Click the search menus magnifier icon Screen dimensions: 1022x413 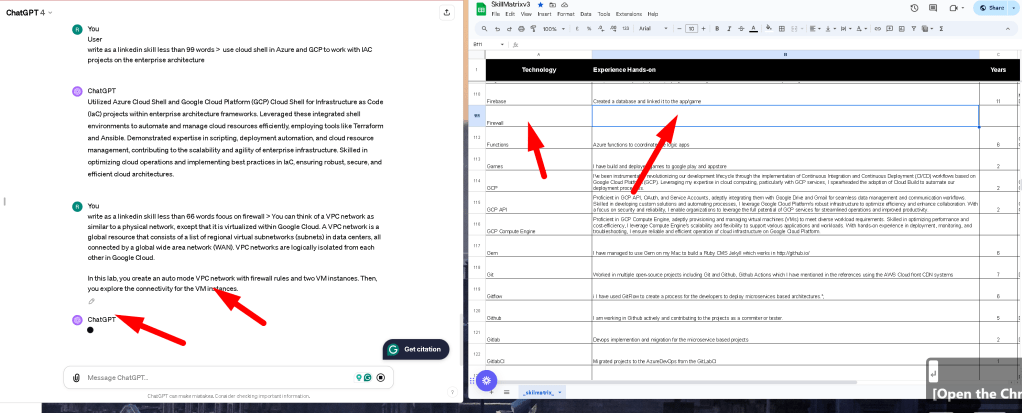(x=484, y=29)
